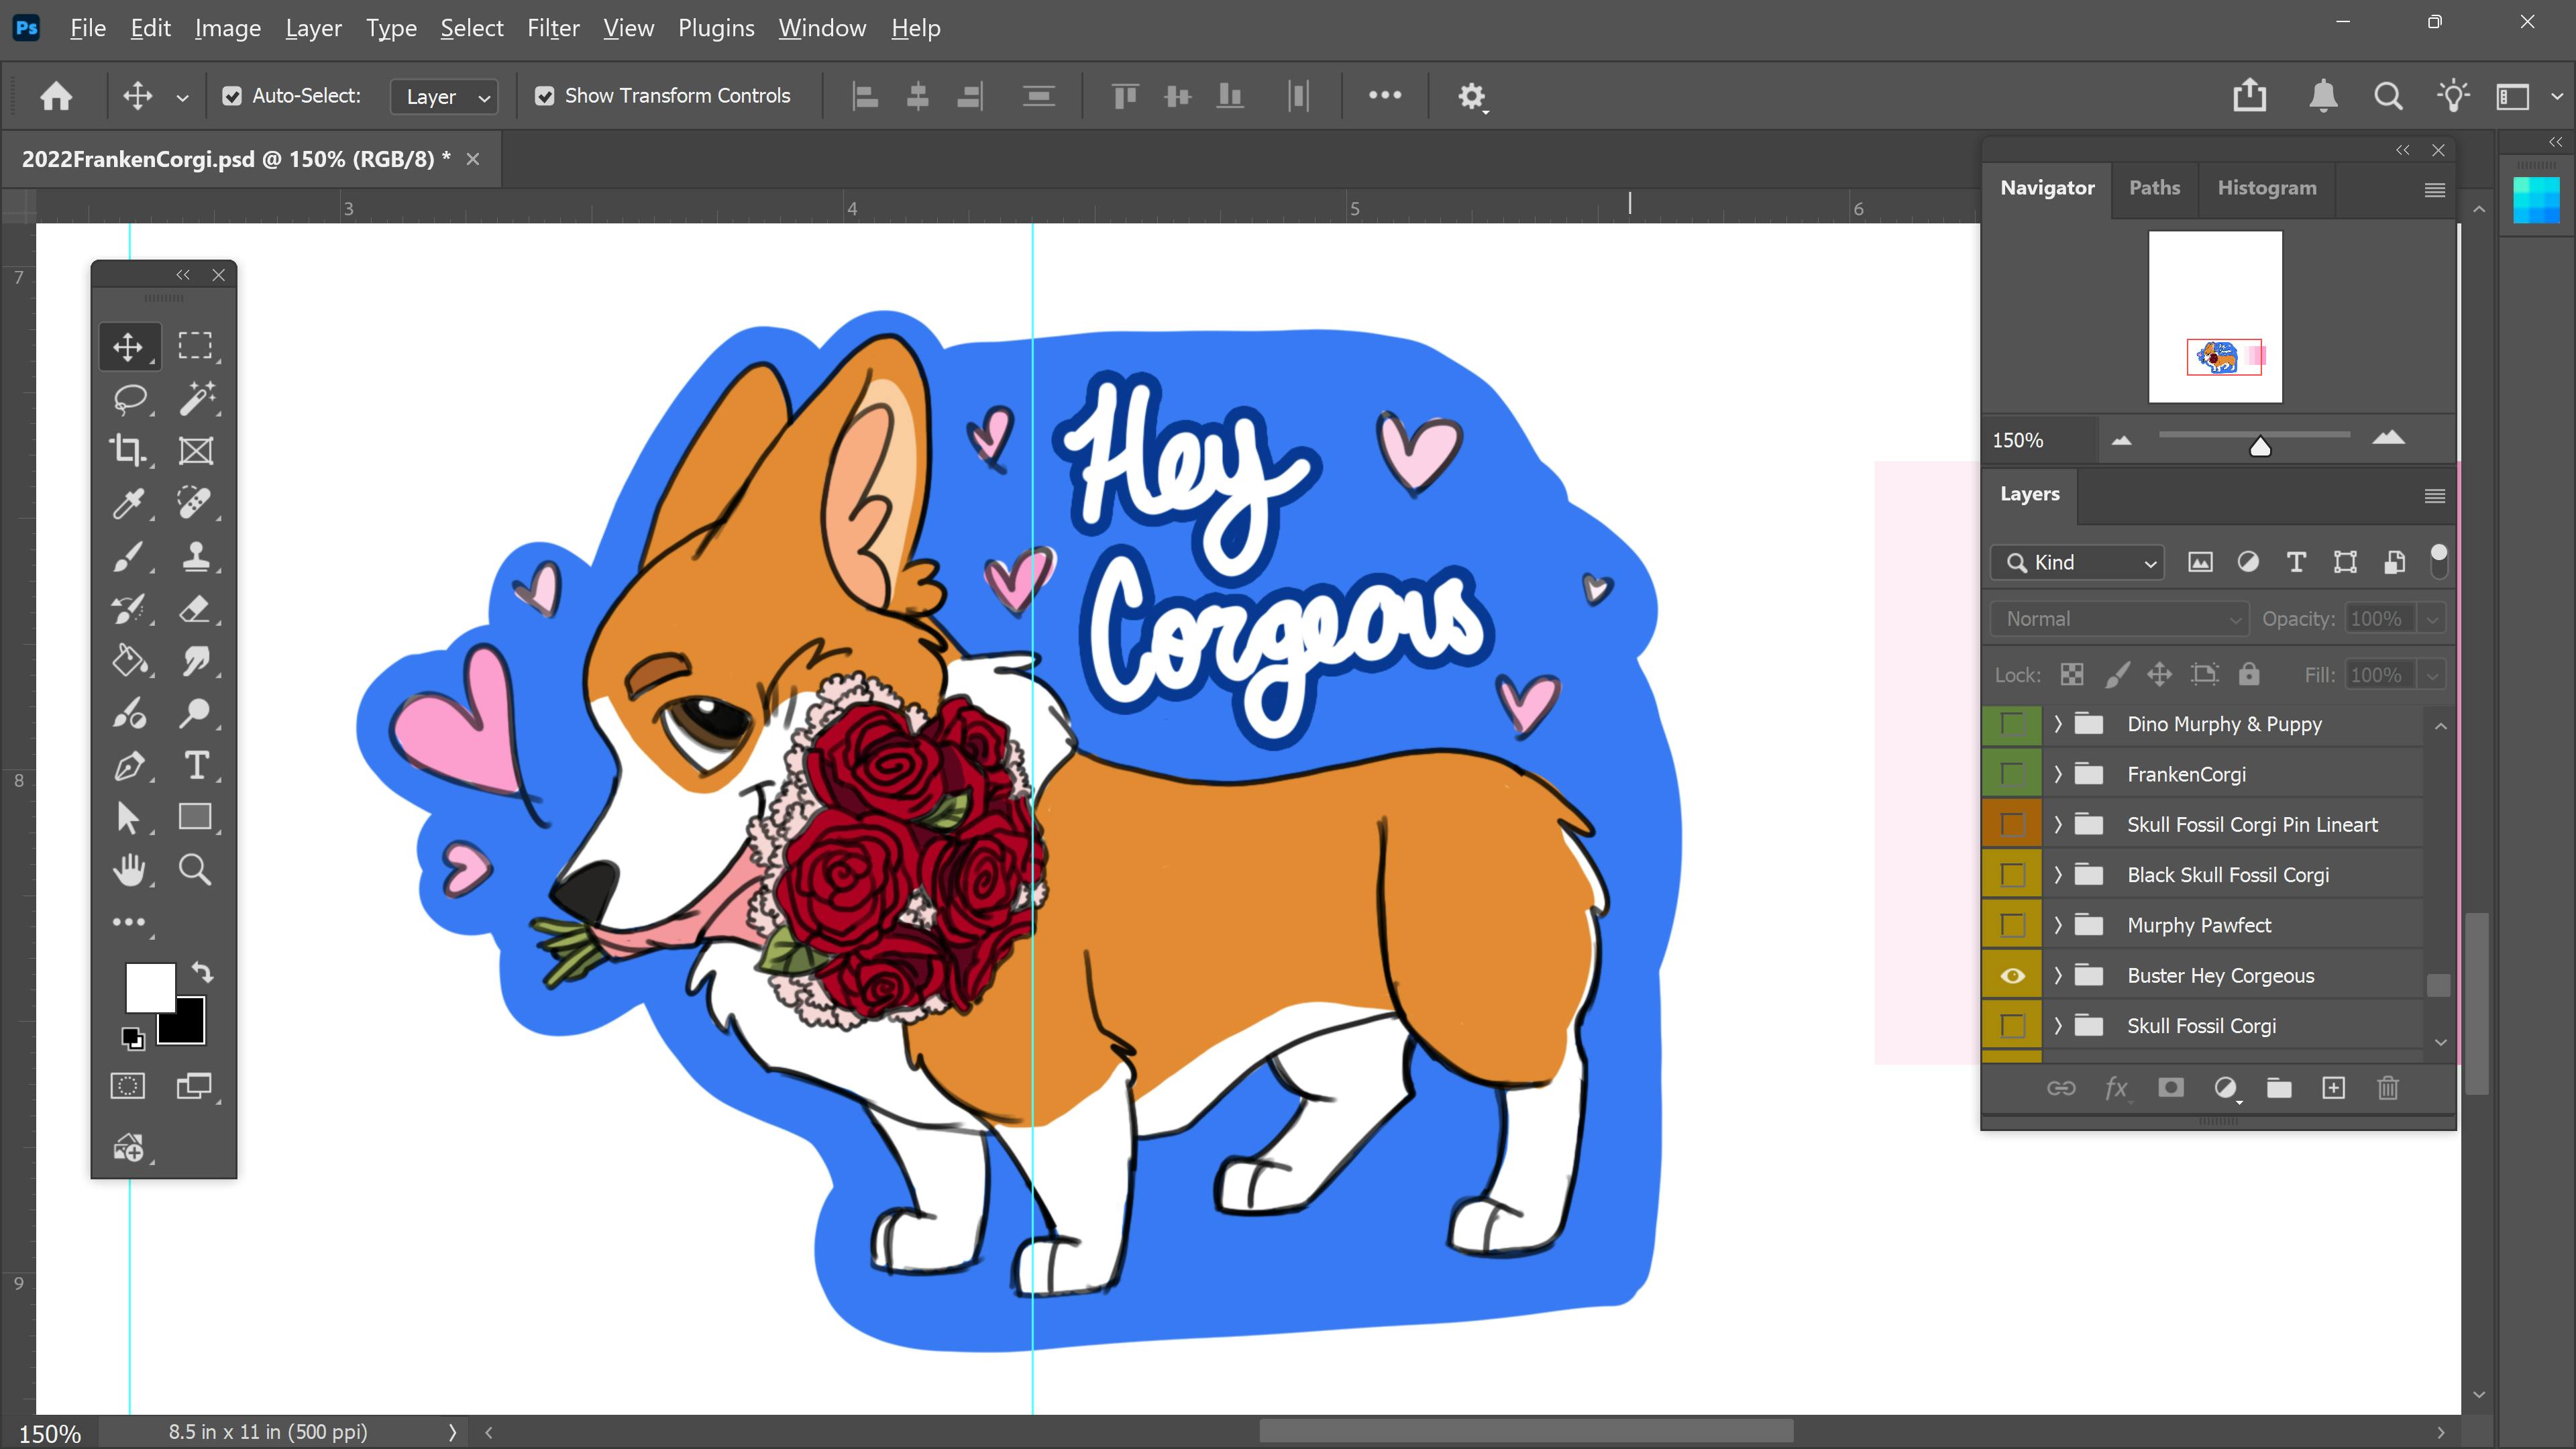Open the blend mode Normal dropdown
2576x1449 pixels.
[x=2120, y=619]
